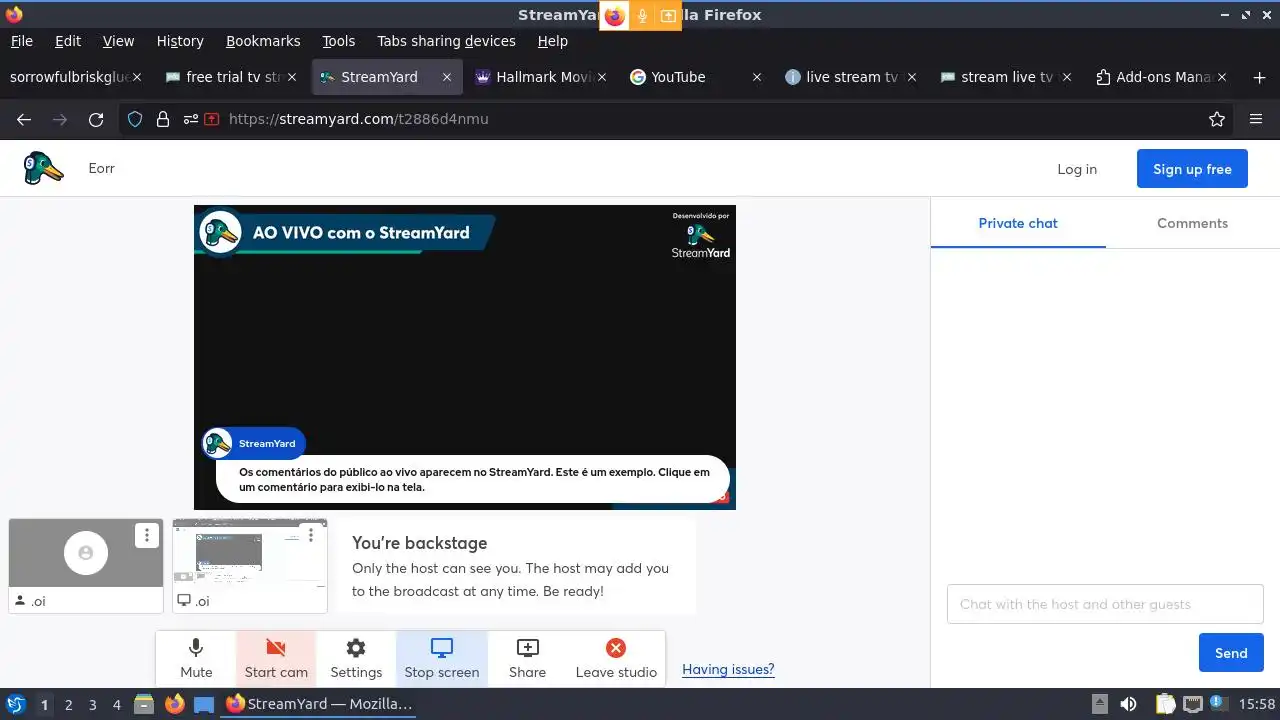Close the Hallmark Movies tab

[x=602, y=77]
